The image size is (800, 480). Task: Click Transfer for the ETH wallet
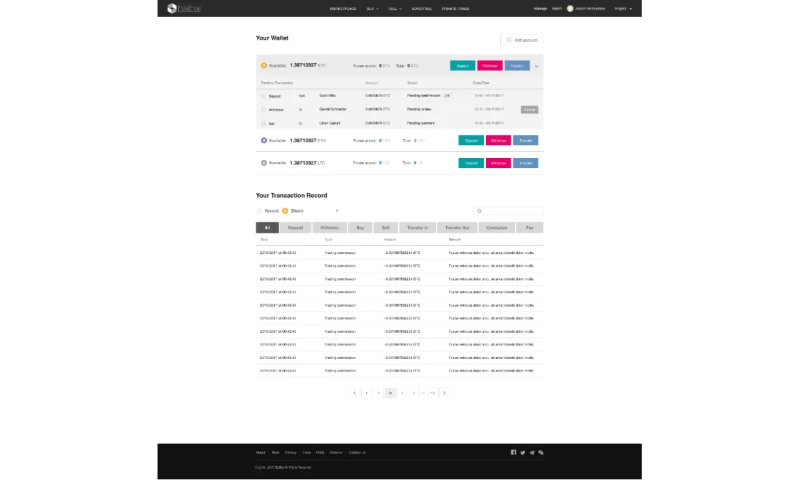526,140
